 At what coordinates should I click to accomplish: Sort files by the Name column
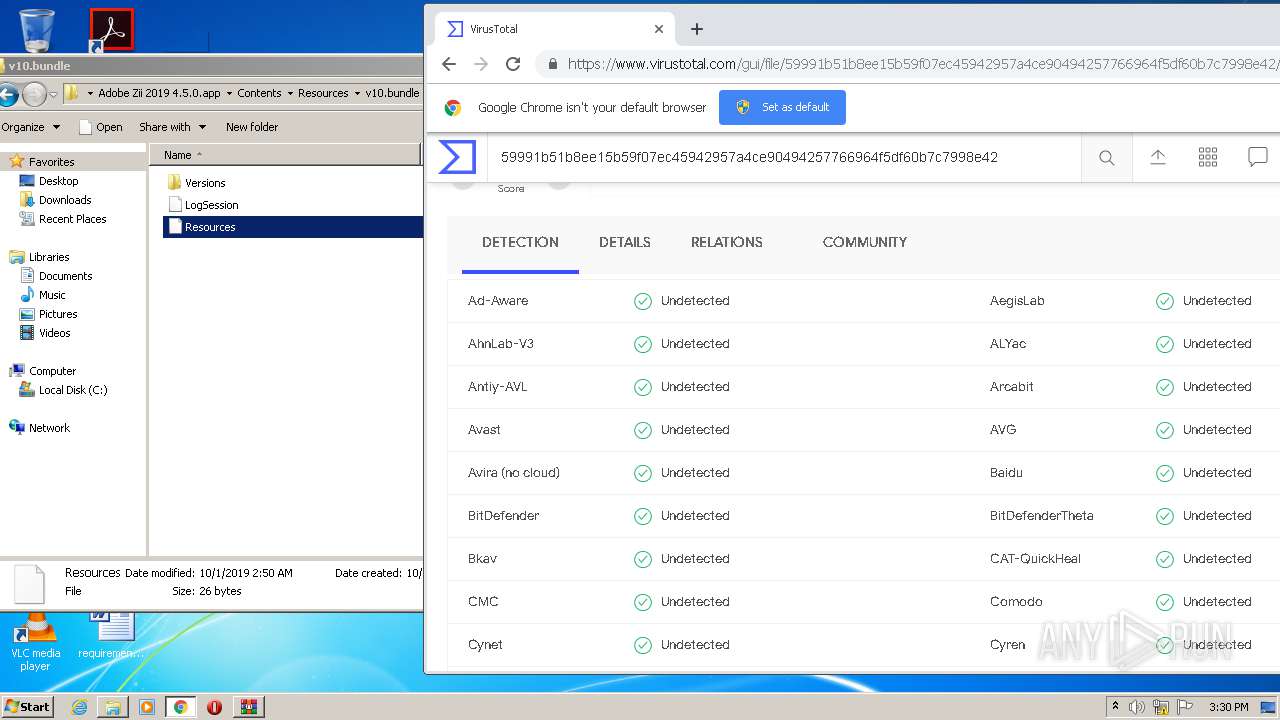(285, 155)
